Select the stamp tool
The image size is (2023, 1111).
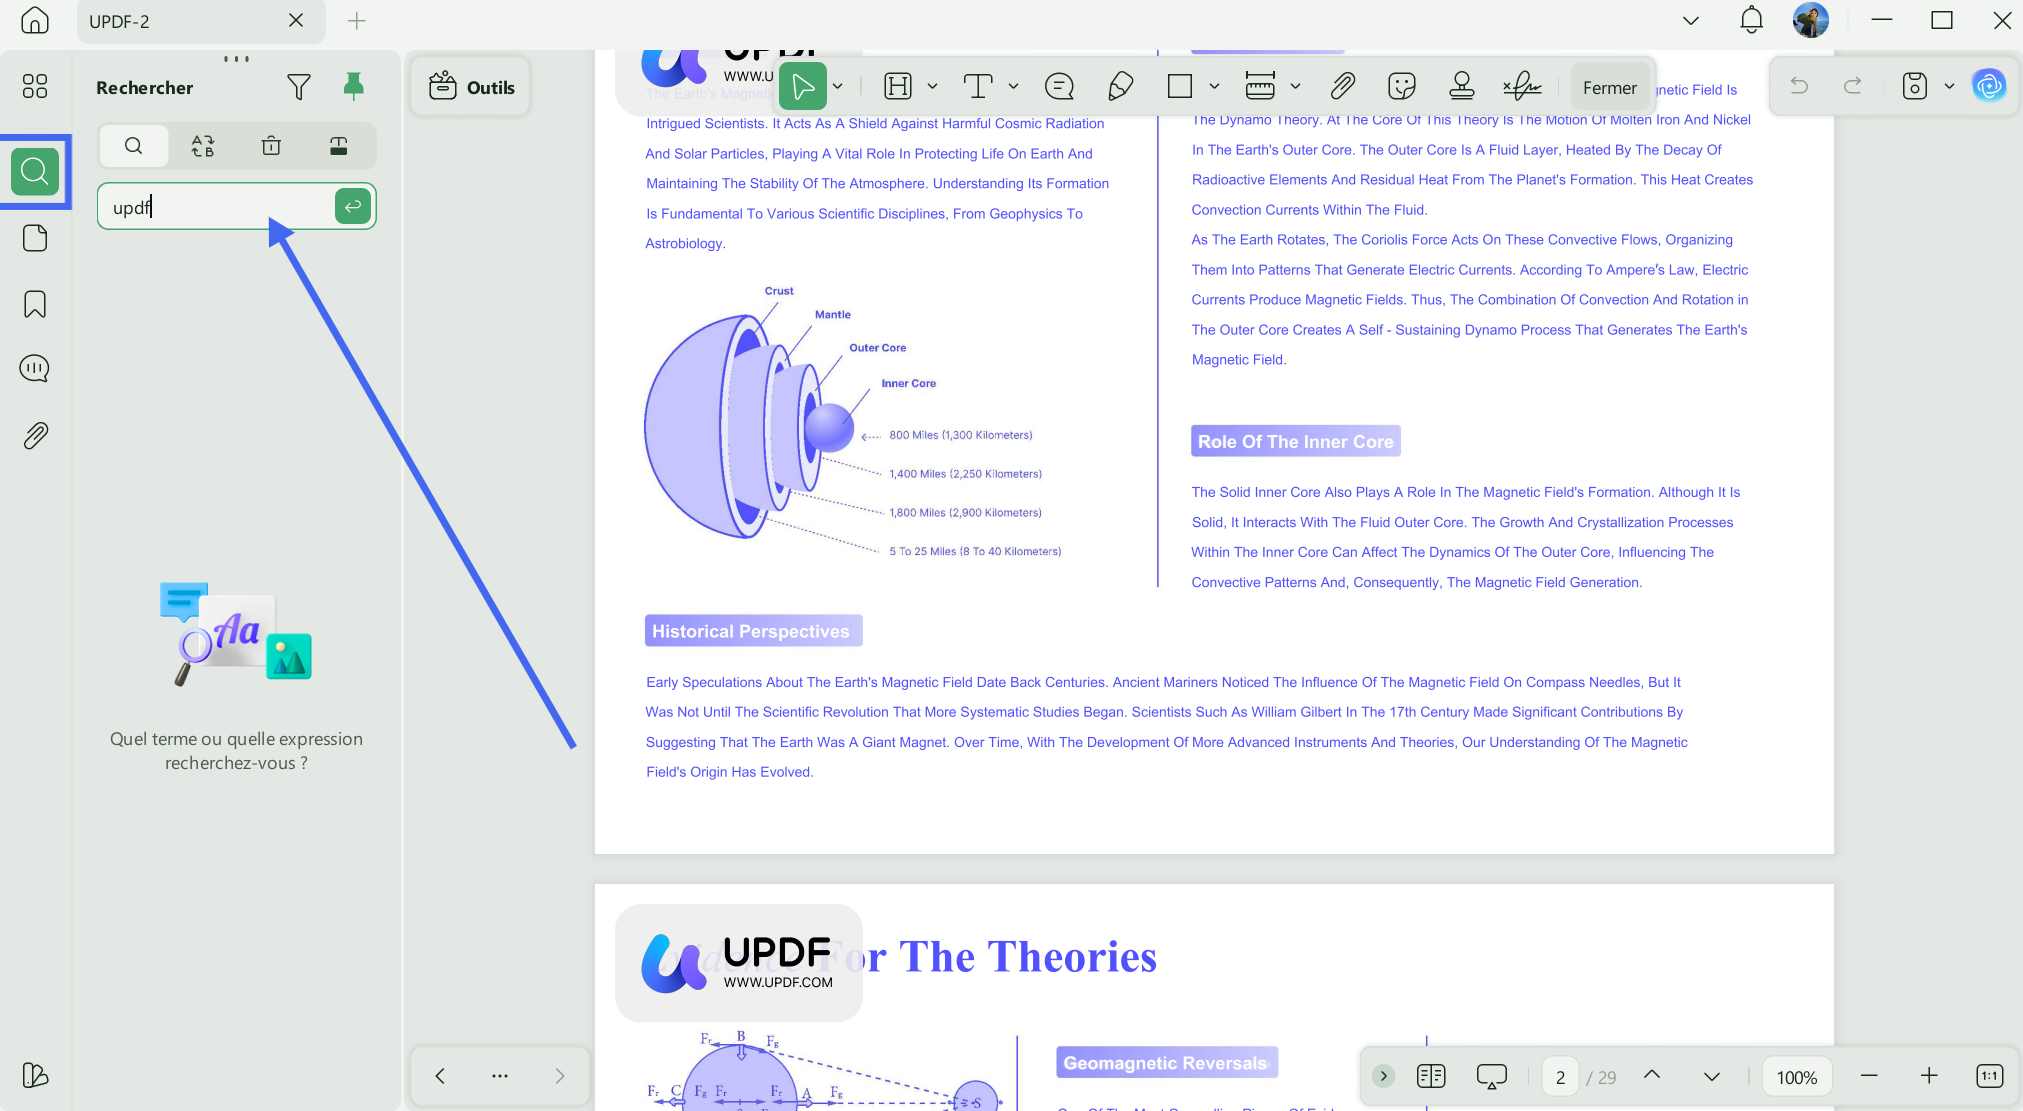pos(1462,86)
